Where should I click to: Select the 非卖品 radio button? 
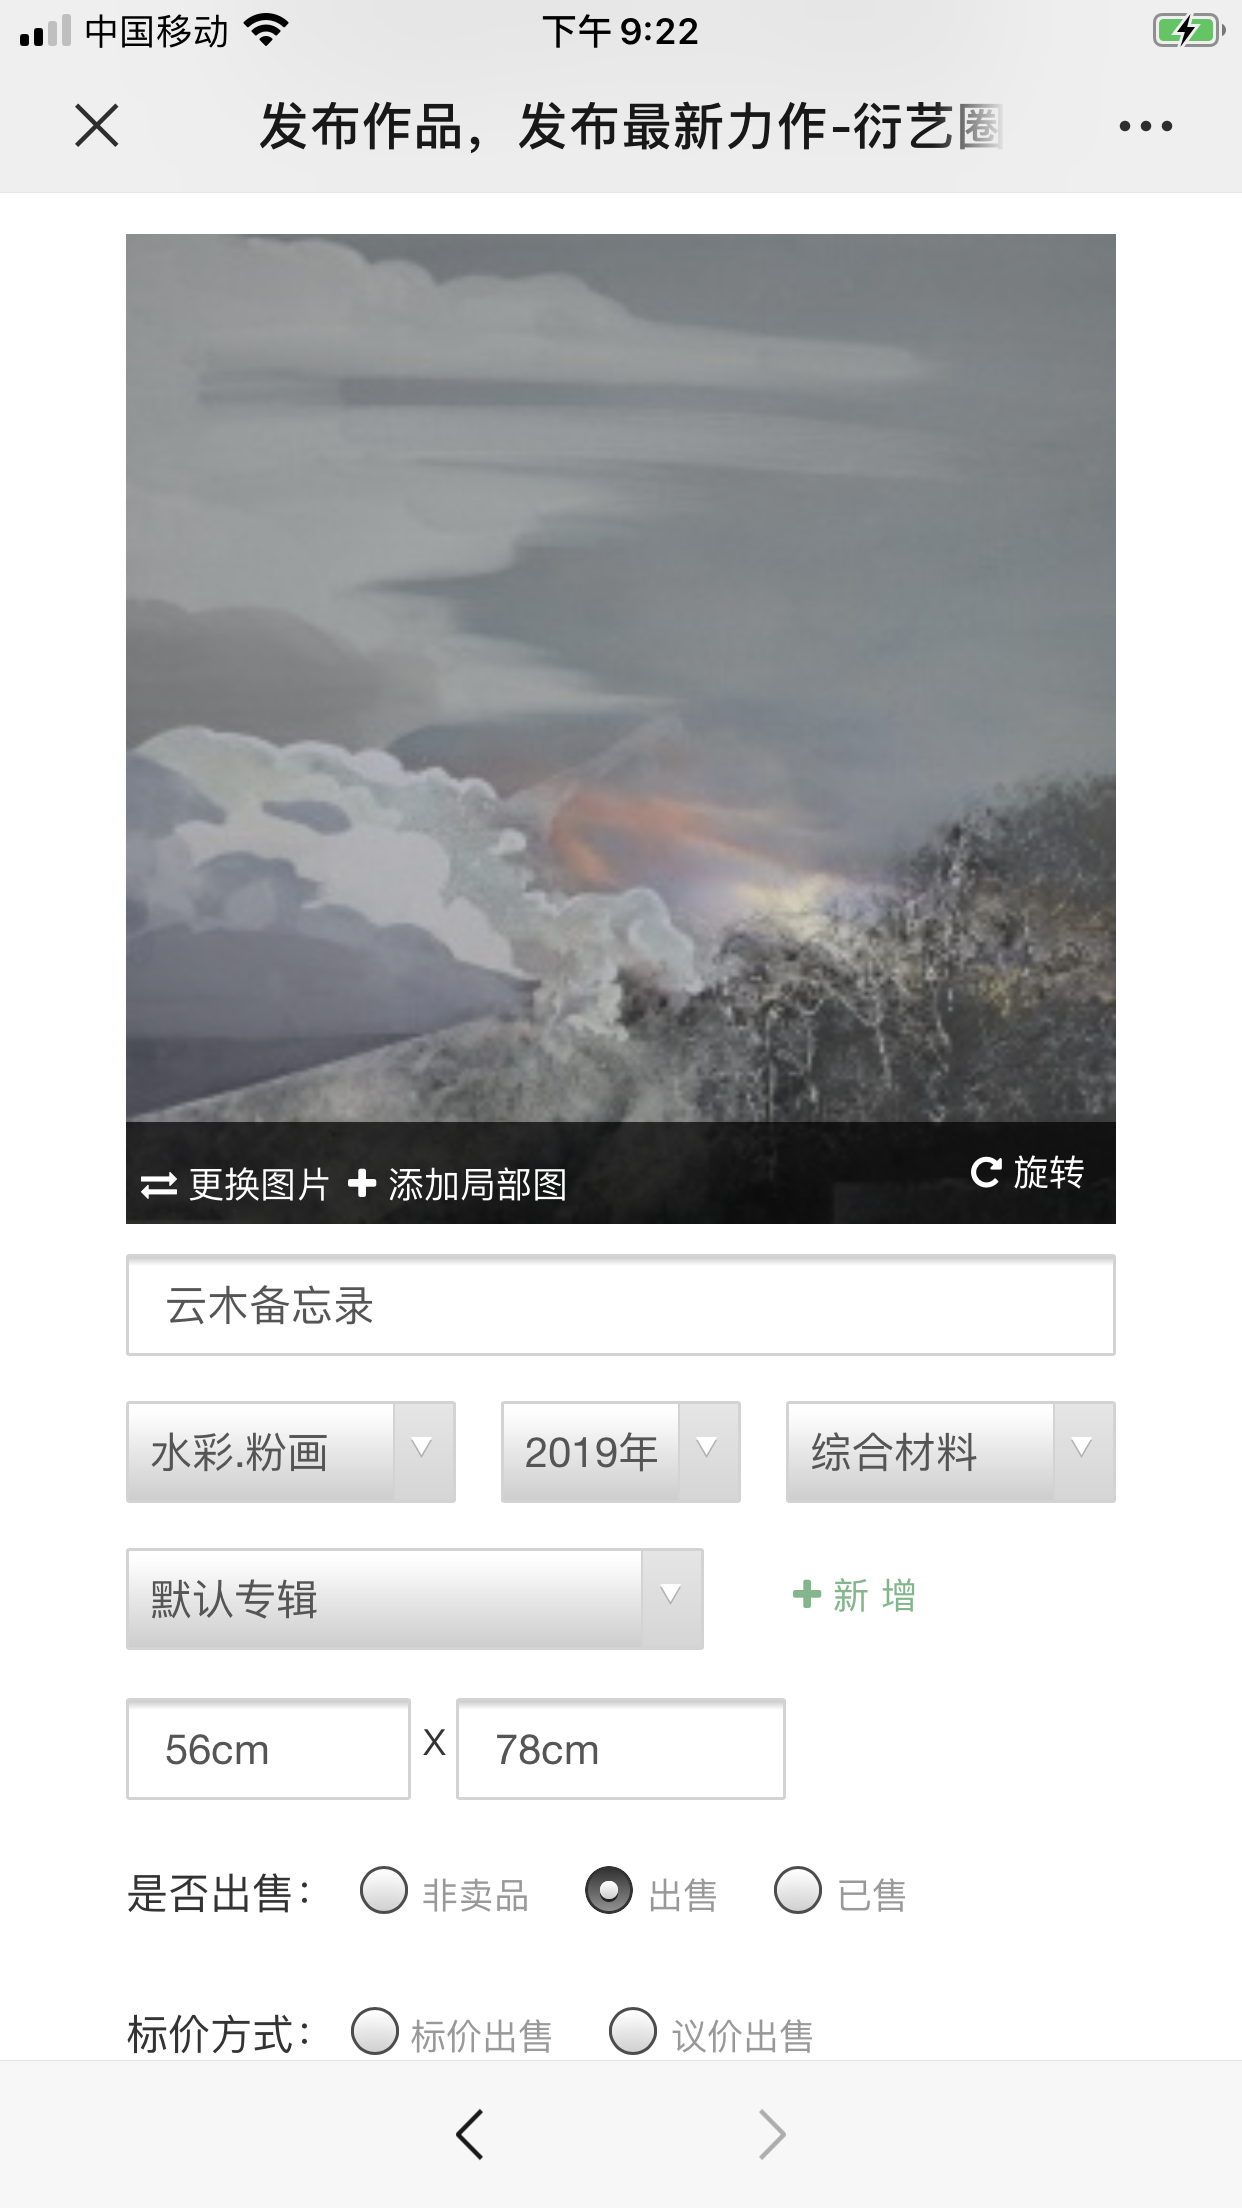[x=384, y=1890]
